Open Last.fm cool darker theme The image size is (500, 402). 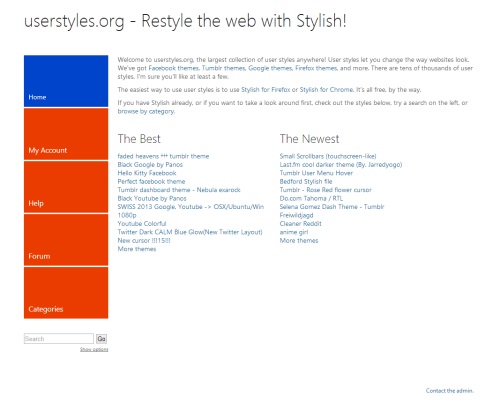point(341,165)
